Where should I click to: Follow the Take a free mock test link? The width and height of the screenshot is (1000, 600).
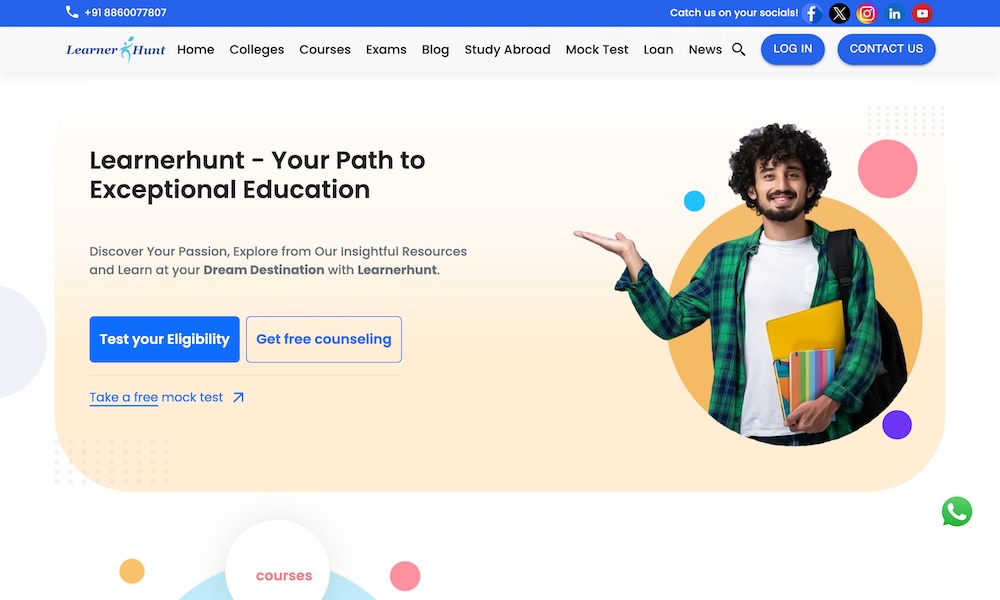156,397
